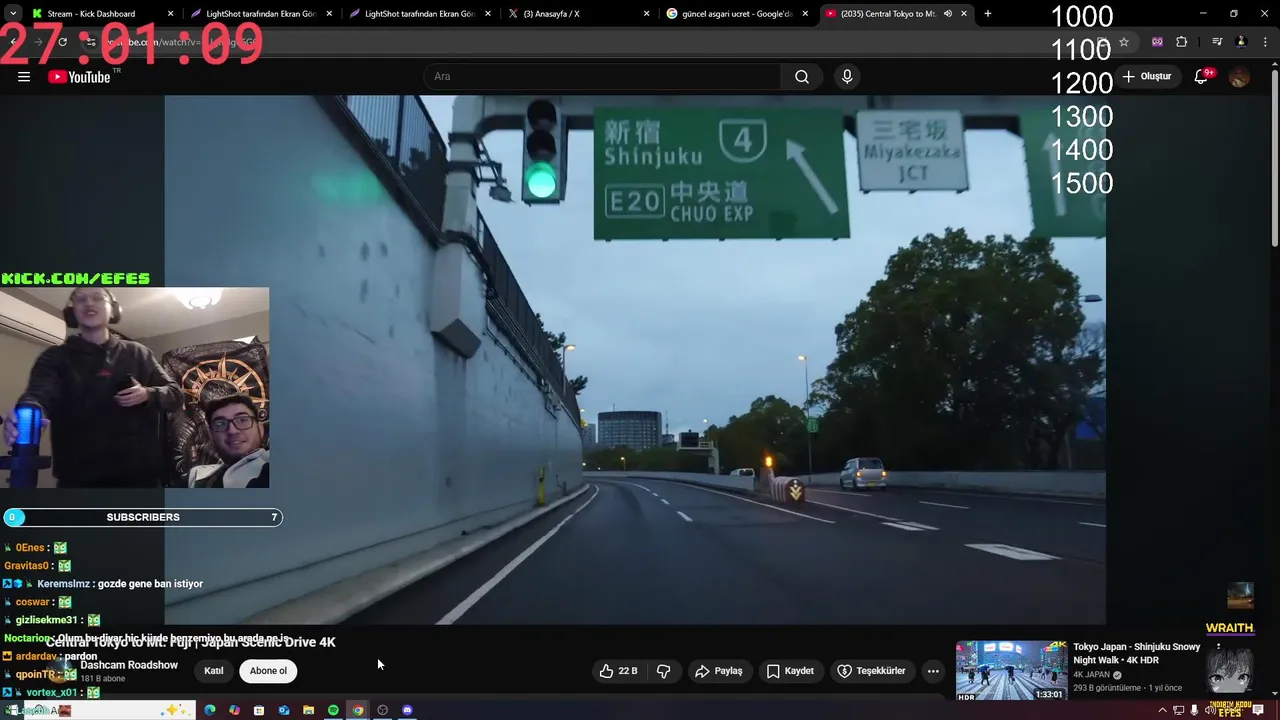Open YouTube notifications bell
This screenshot has height=720, width=1280.
(x=1202, y=77)
